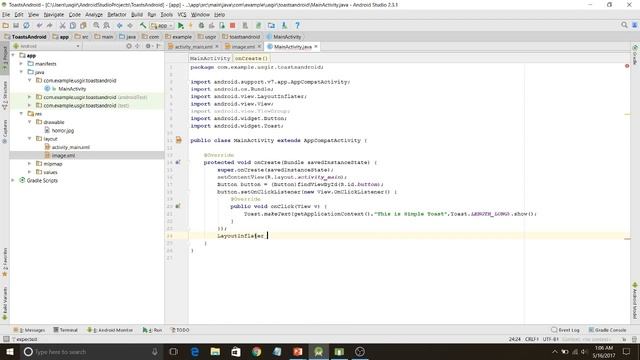
Task: Click the ToastsAndroid breadcrumb
Action: point(25,37)
